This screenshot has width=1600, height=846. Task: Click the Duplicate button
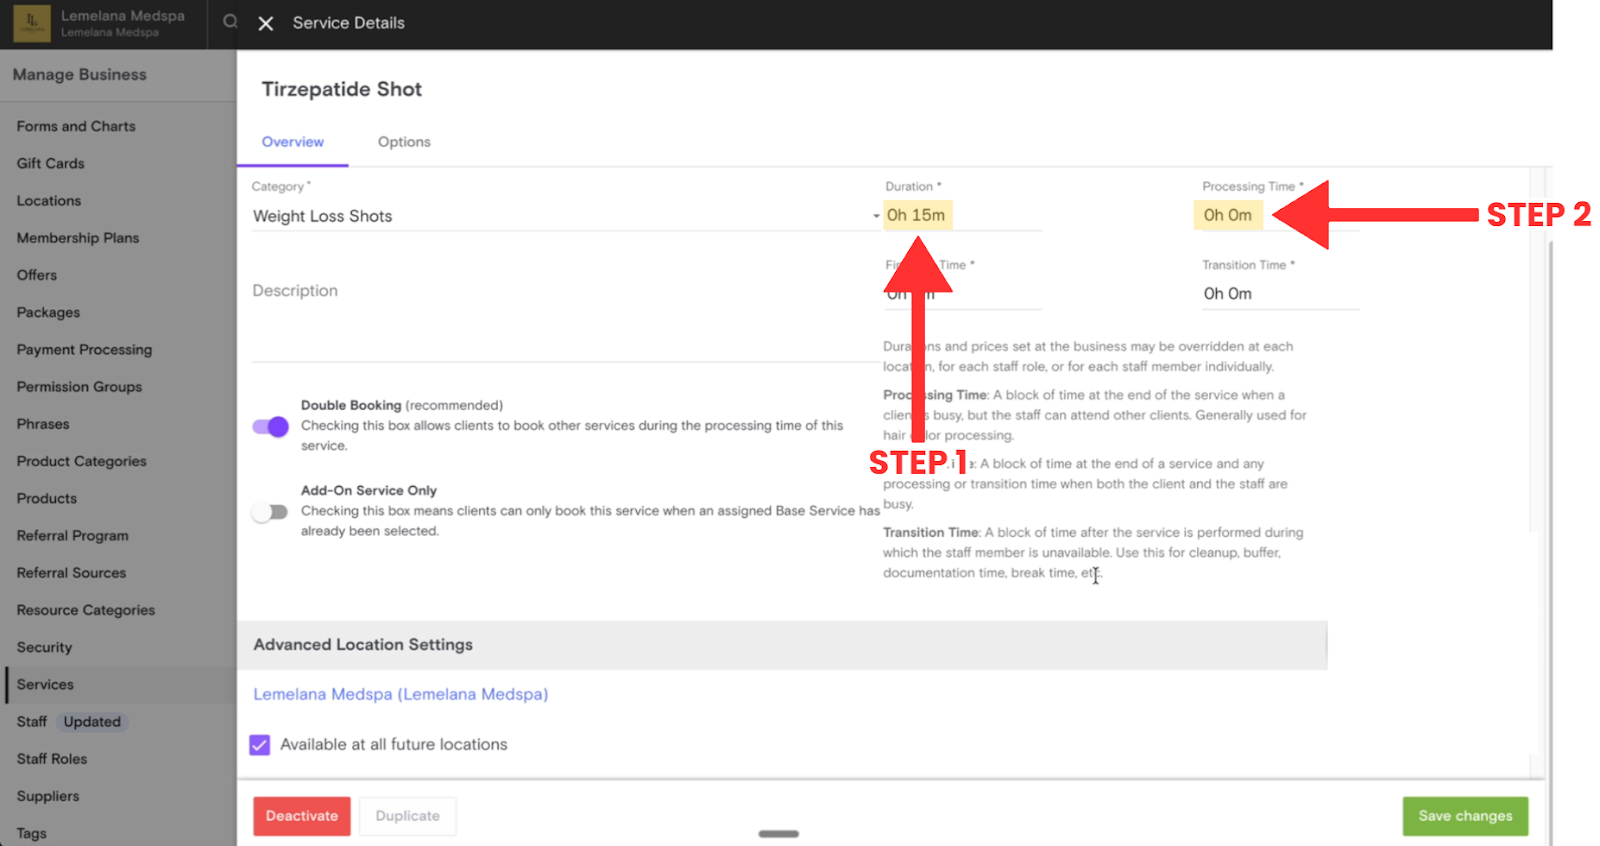point(408,816)
